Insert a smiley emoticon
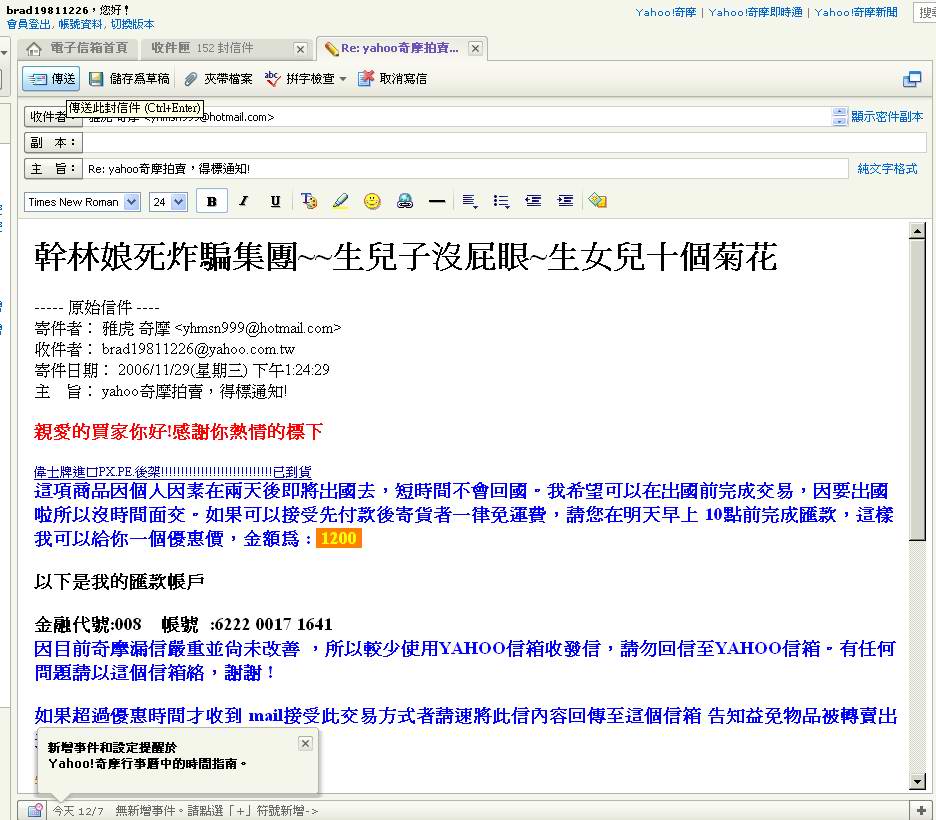Screen dimensions: 936x820 tap(372, 201)
